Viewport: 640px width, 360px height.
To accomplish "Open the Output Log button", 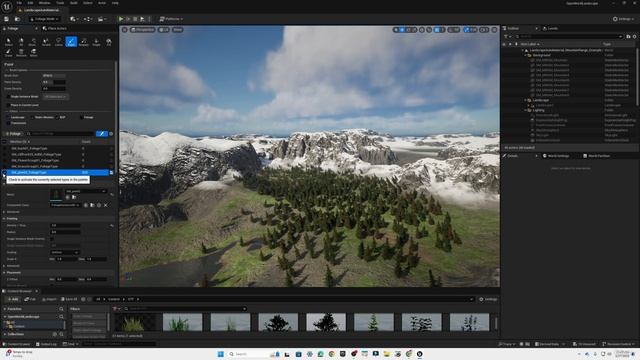I will 46,344.
